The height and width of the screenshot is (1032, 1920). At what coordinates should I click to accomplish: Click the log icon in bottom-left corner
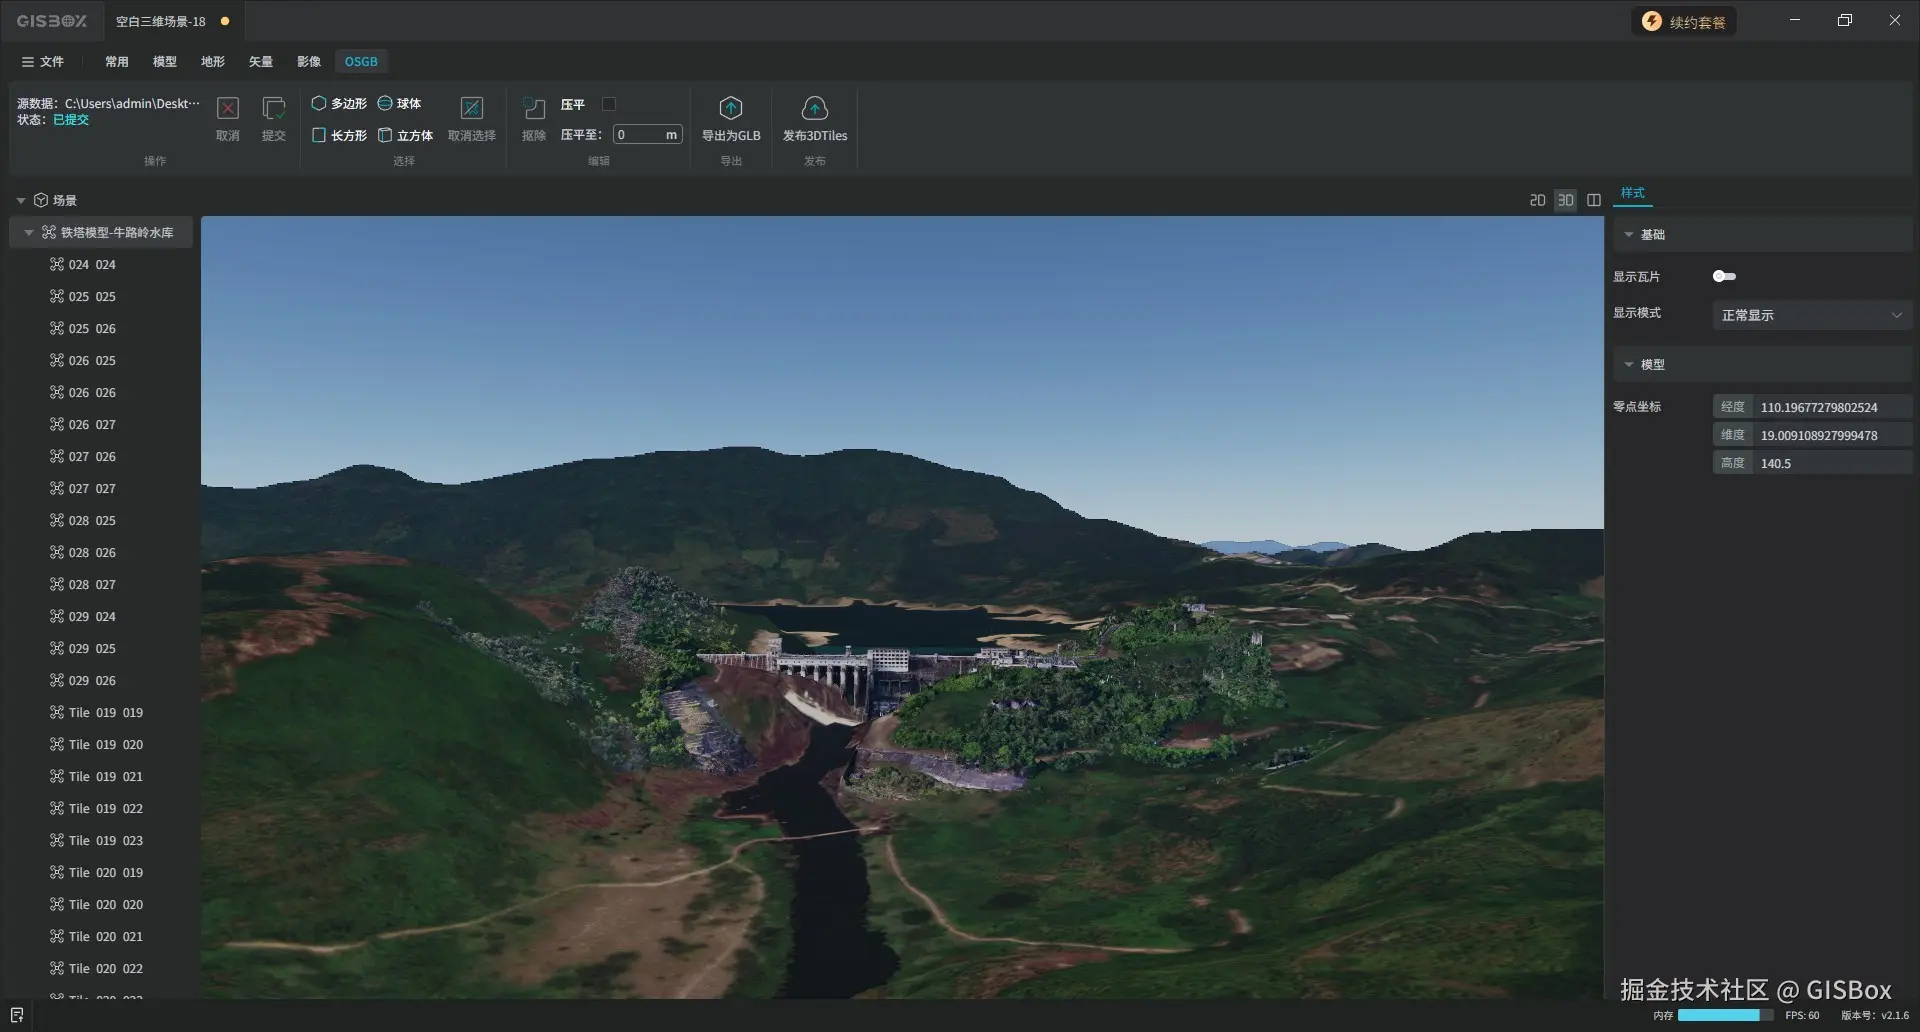17,1015
